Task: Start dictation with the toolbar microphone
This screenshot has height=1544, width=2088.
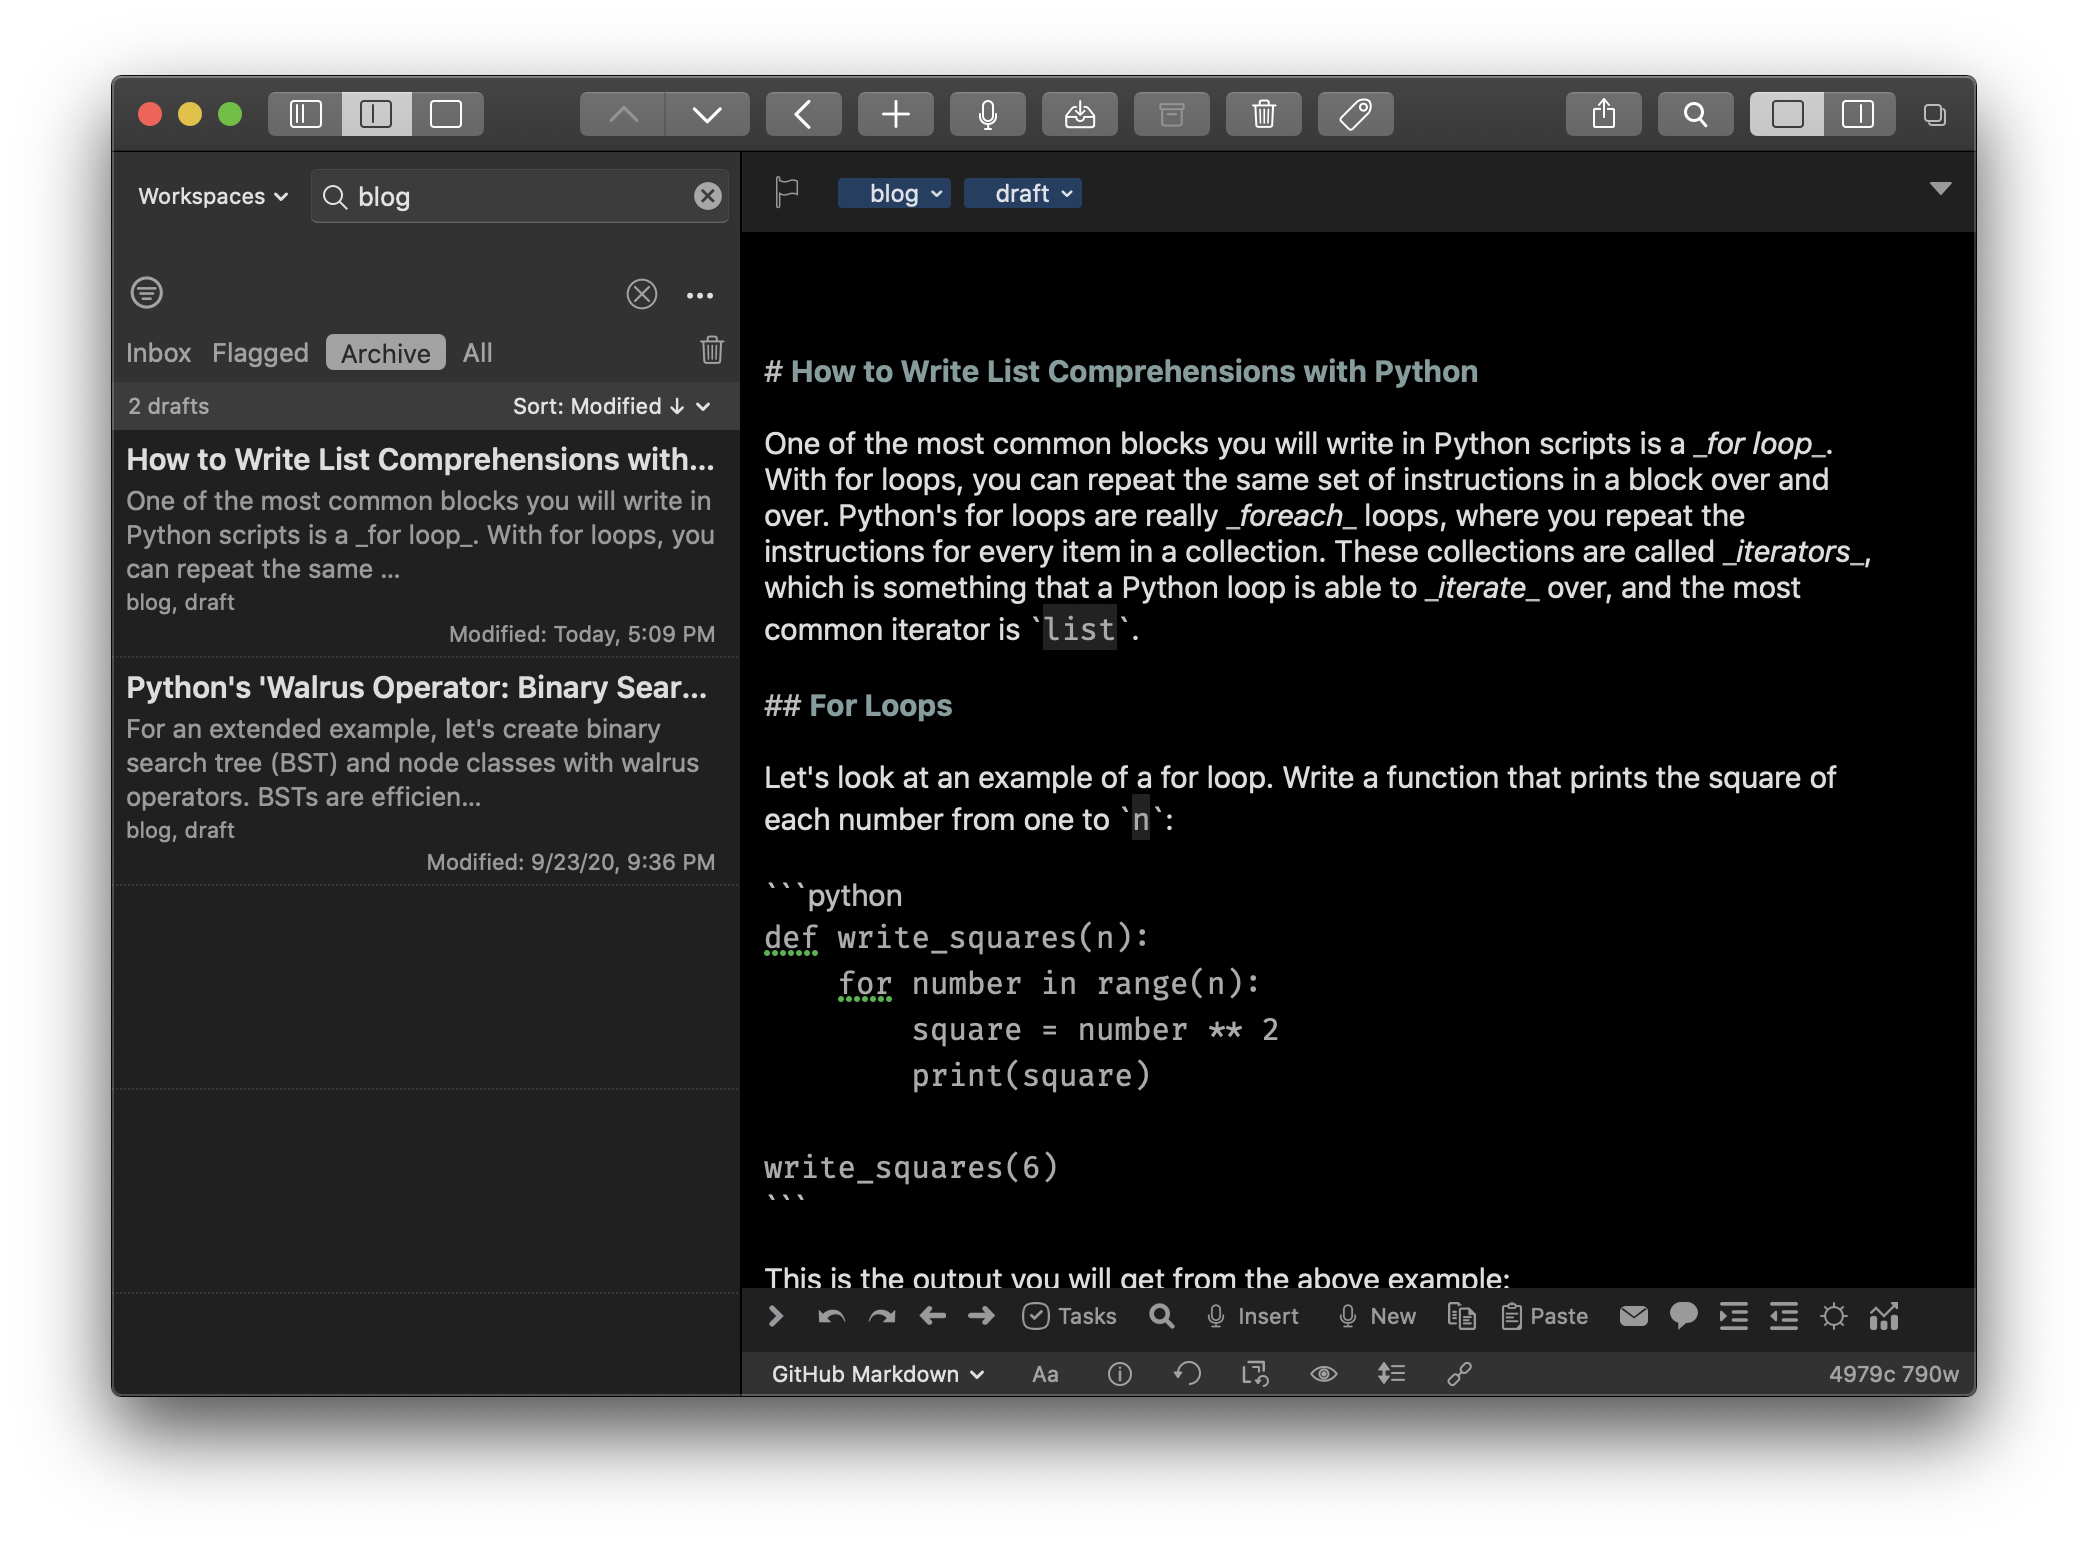Action: point(987,114)
